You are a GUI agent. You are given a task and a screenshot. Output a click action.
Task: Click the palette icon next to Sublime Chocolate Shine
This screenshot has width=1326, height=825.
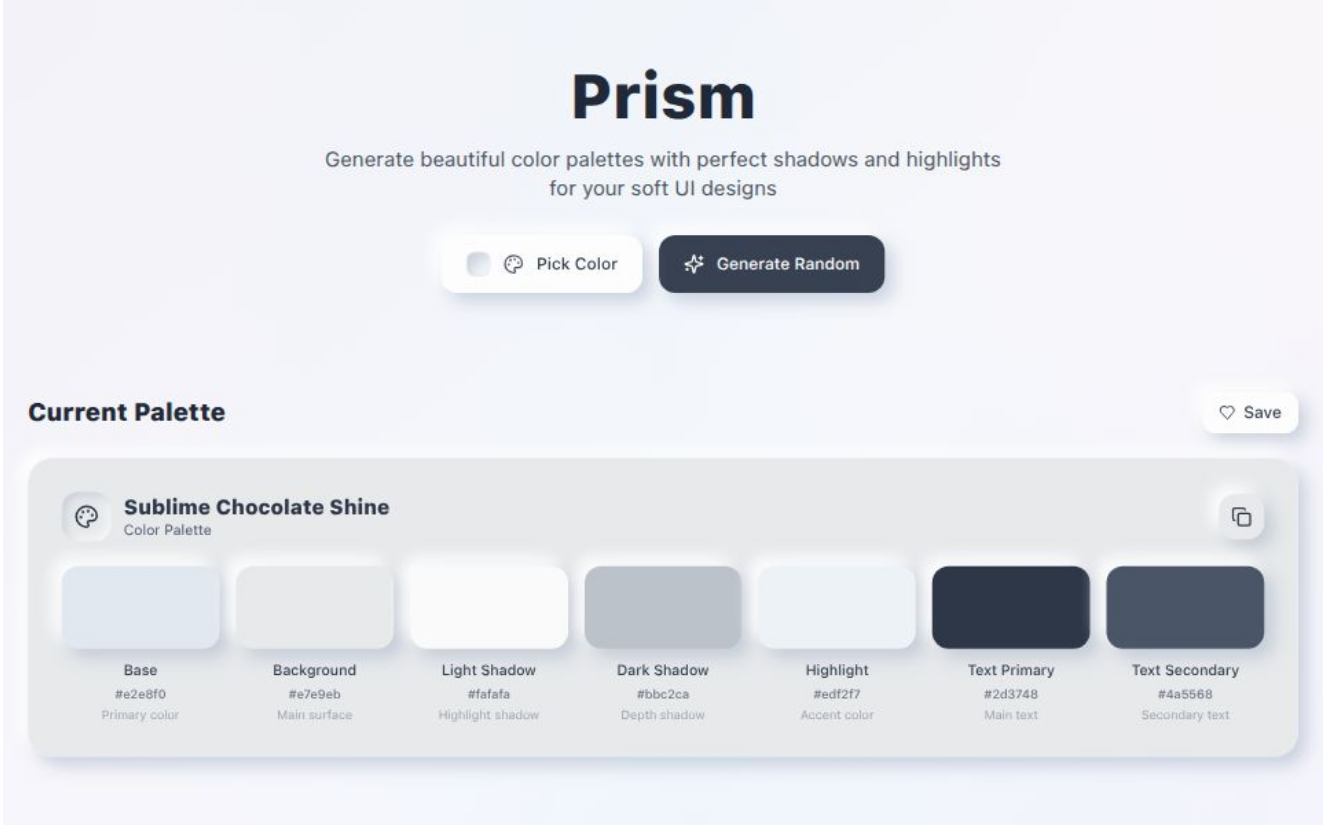coord(86,516)
